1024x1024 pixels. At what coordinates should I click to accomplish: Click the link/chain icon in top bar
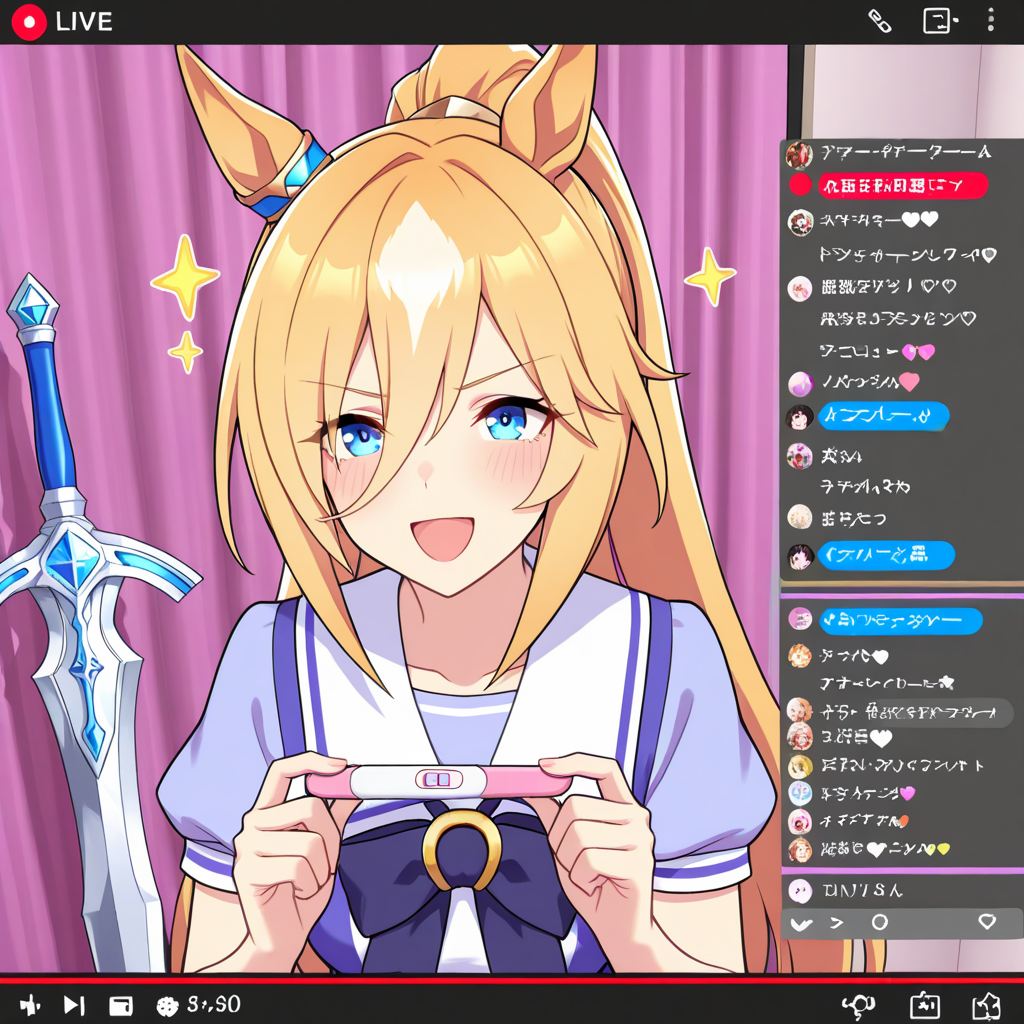(x=879, y=21)
